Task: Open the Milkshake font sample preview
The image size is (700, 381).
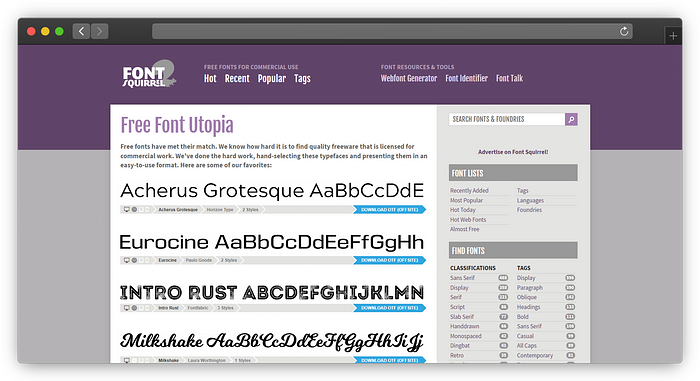Action: click(272, 341)
